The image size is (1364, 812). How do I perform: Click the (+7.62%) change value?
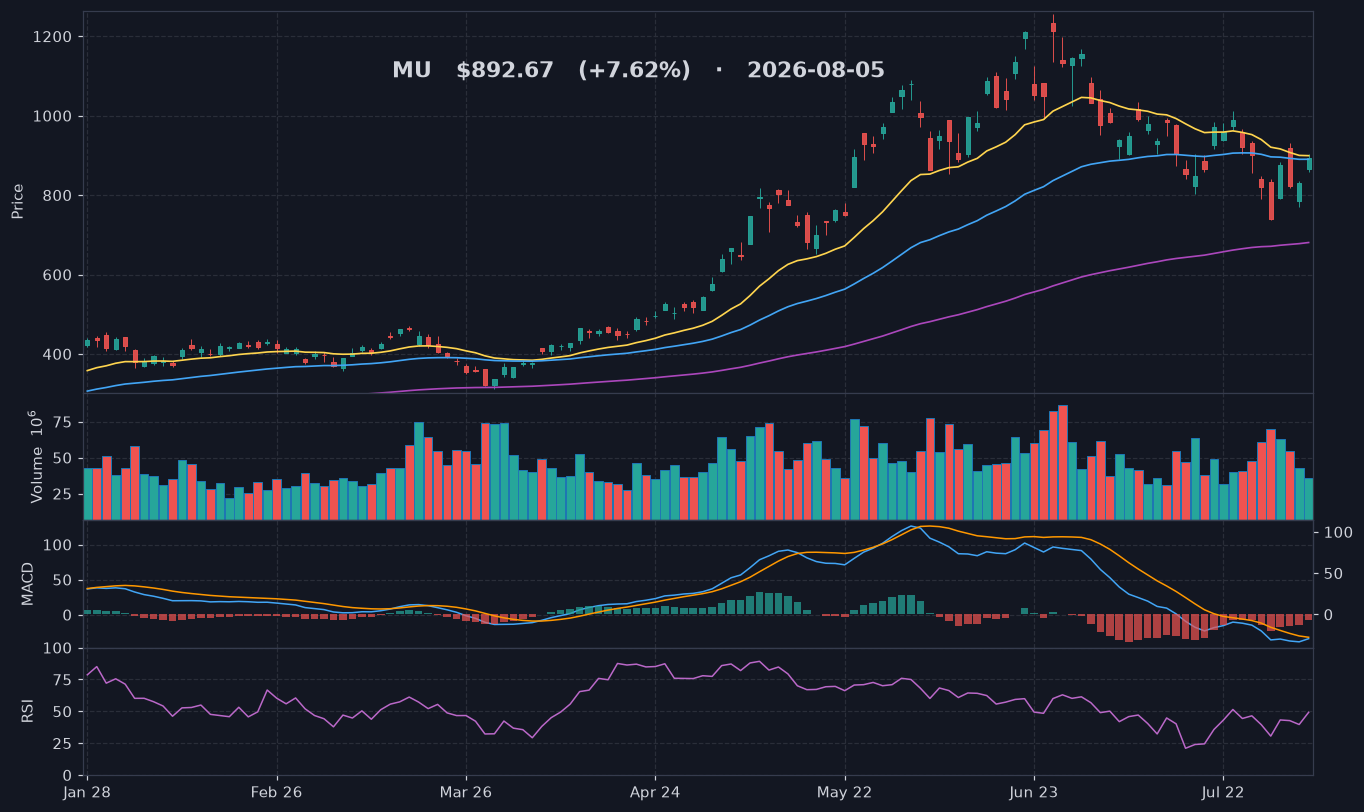pos(634,70)
